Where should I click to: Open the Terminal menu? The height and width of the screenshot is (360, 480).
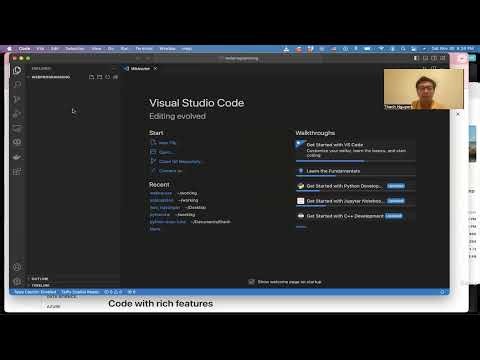[x=144, y=49]
